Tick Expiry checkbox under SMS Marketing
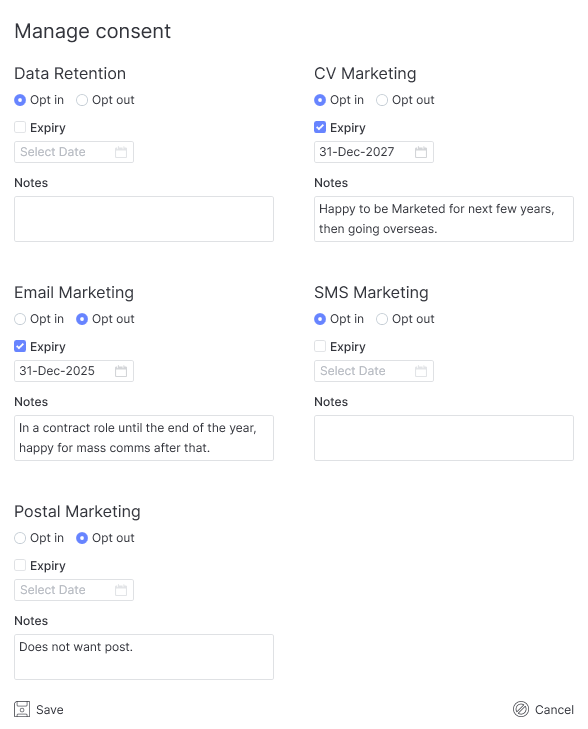The image size is (588, 729). coord(320,346)
